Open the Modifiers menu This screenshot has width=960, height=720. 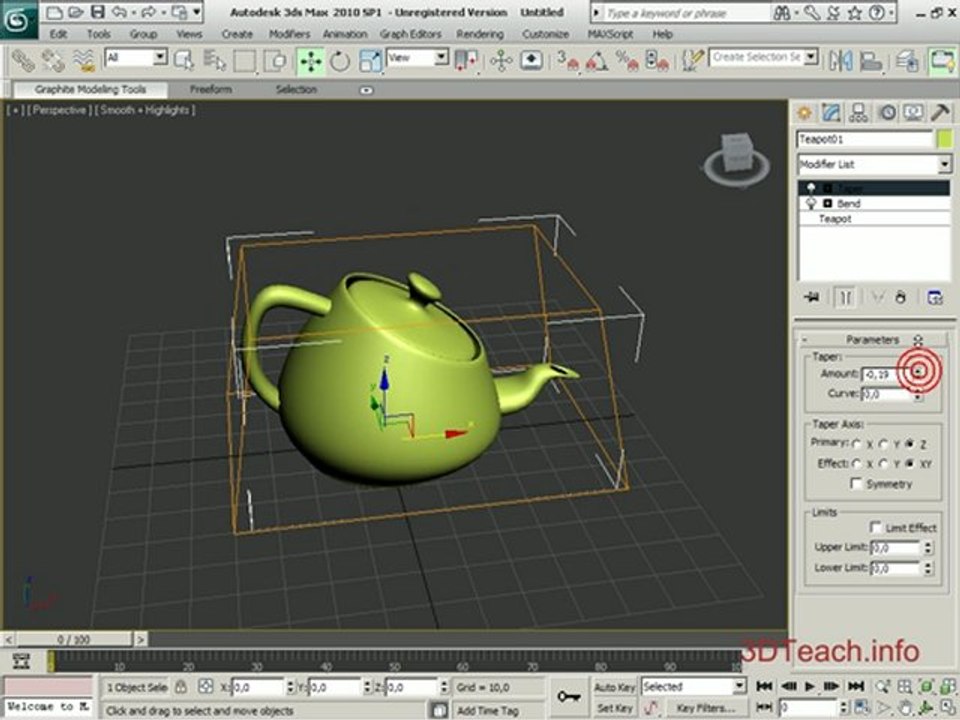(289, 34)
